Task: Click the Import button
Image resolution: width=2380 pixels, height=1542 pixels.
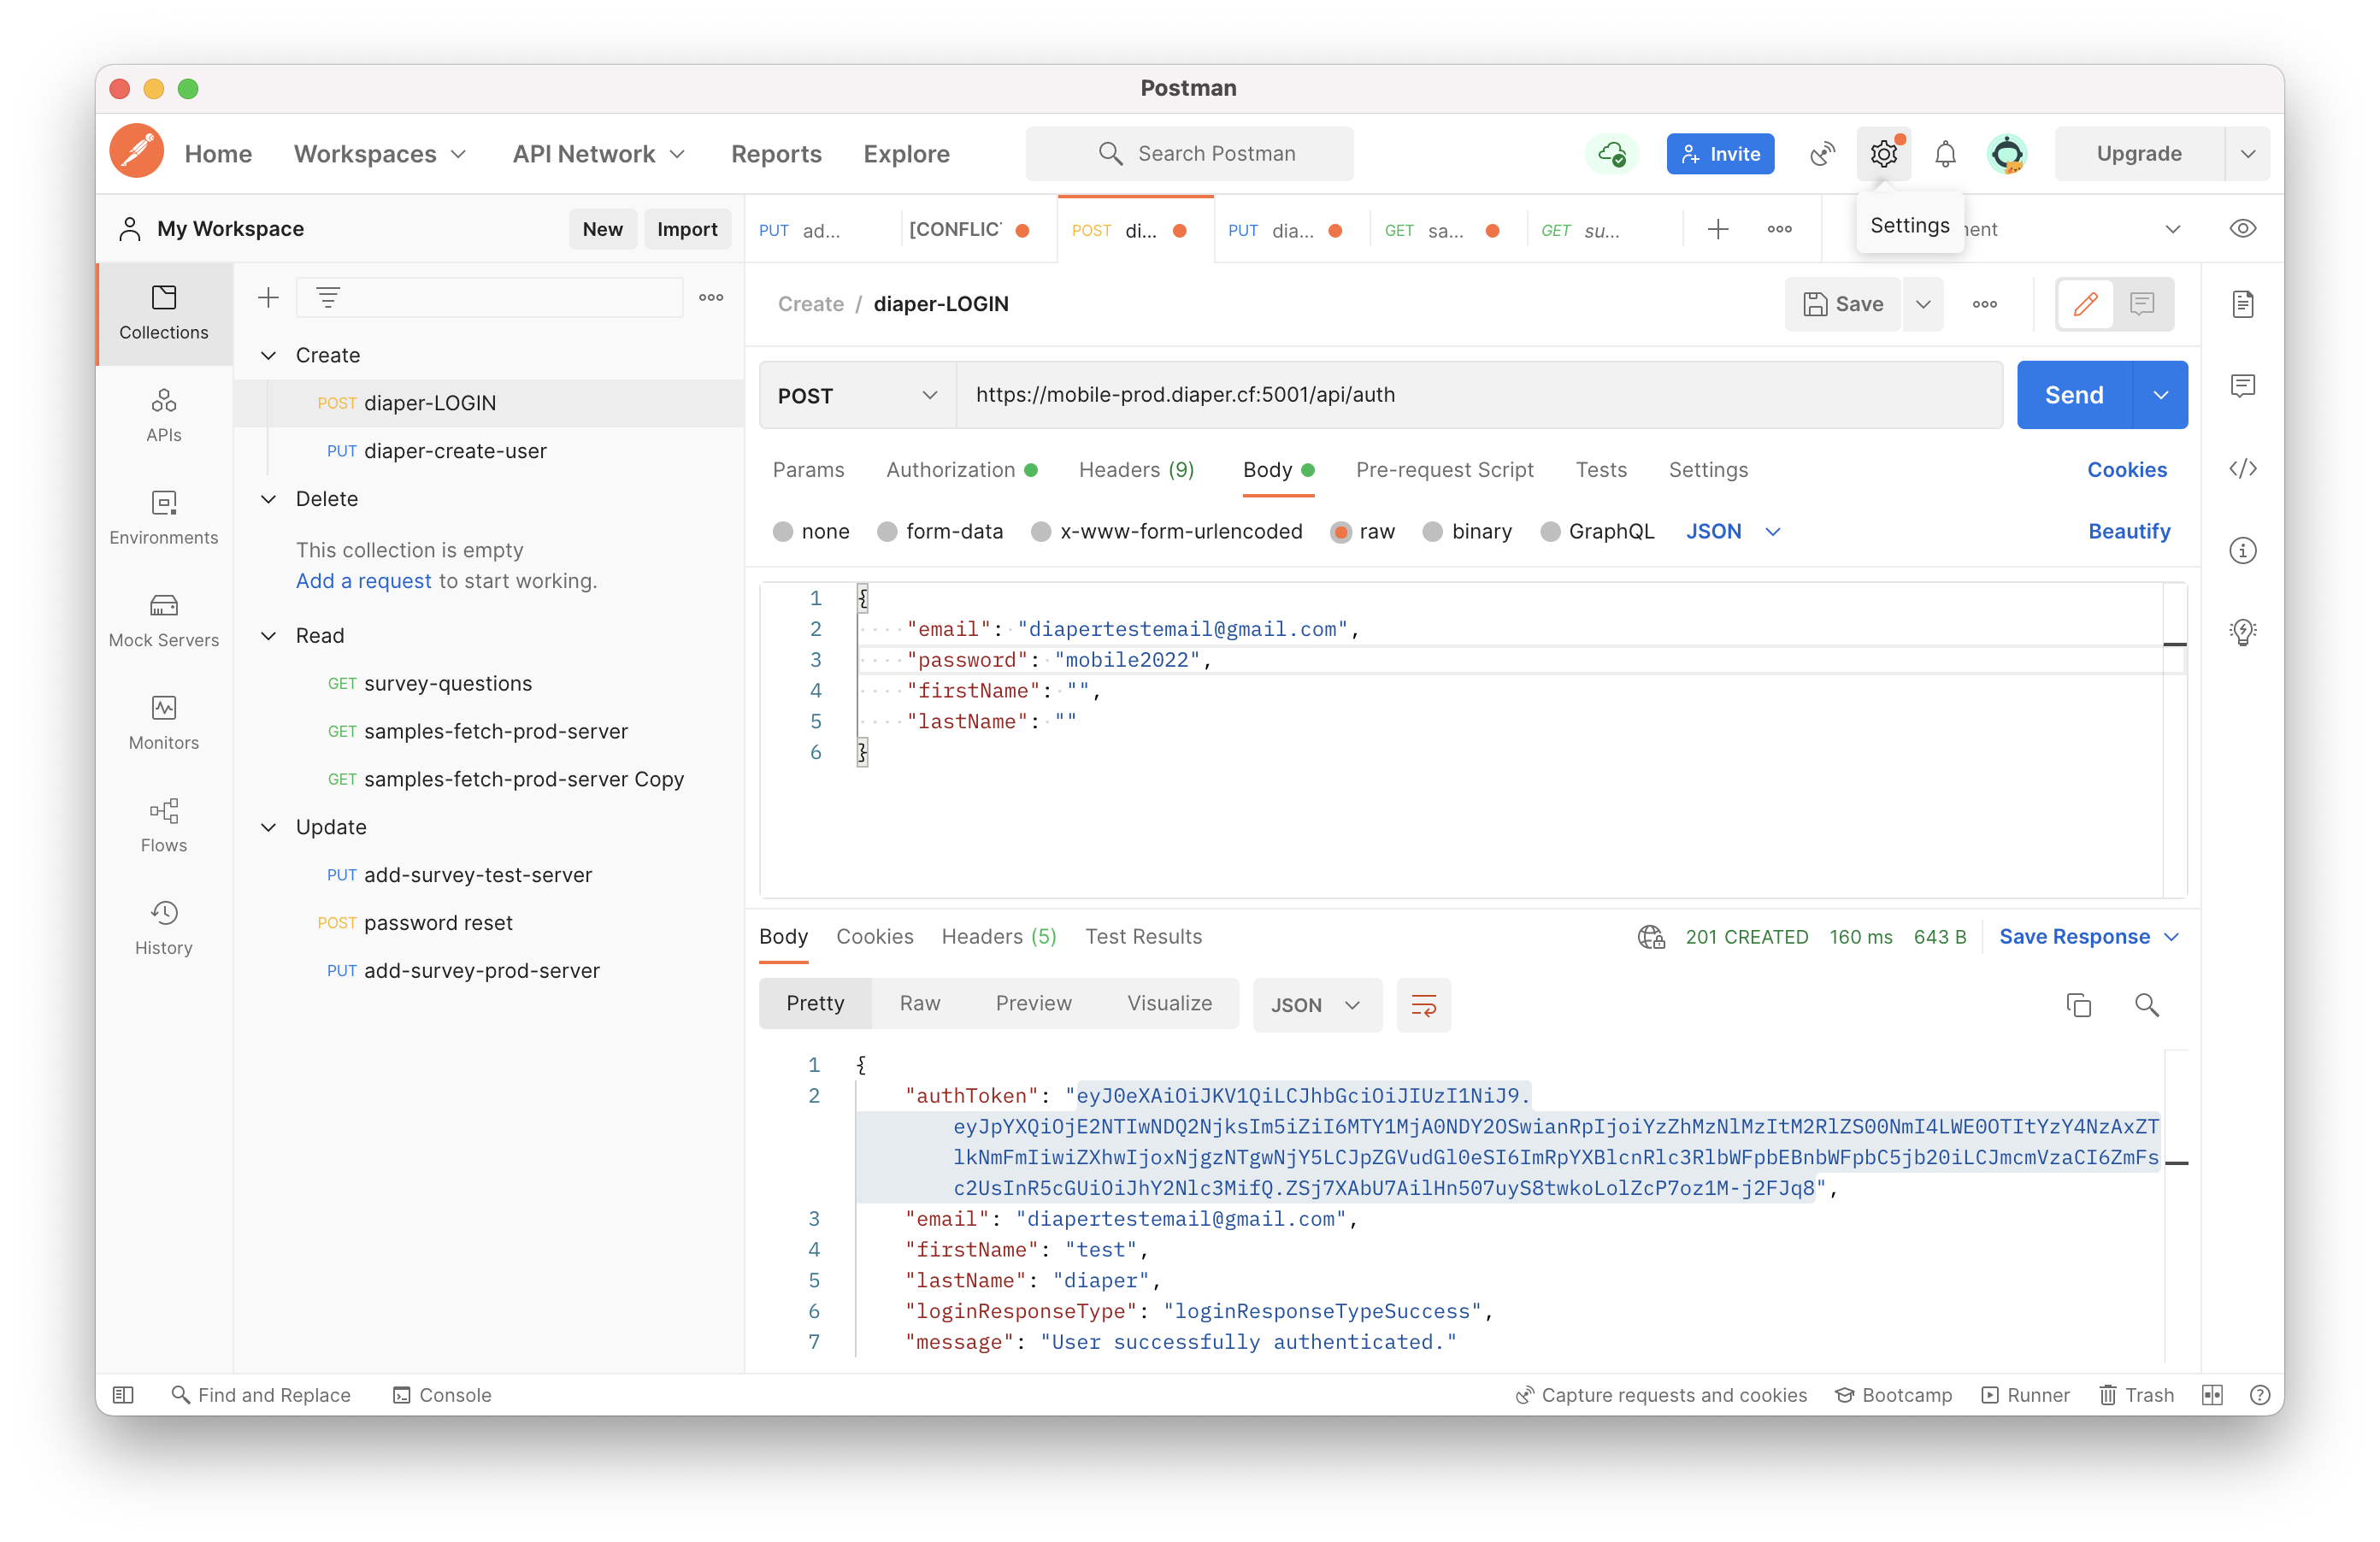Action: coord(687,229)
